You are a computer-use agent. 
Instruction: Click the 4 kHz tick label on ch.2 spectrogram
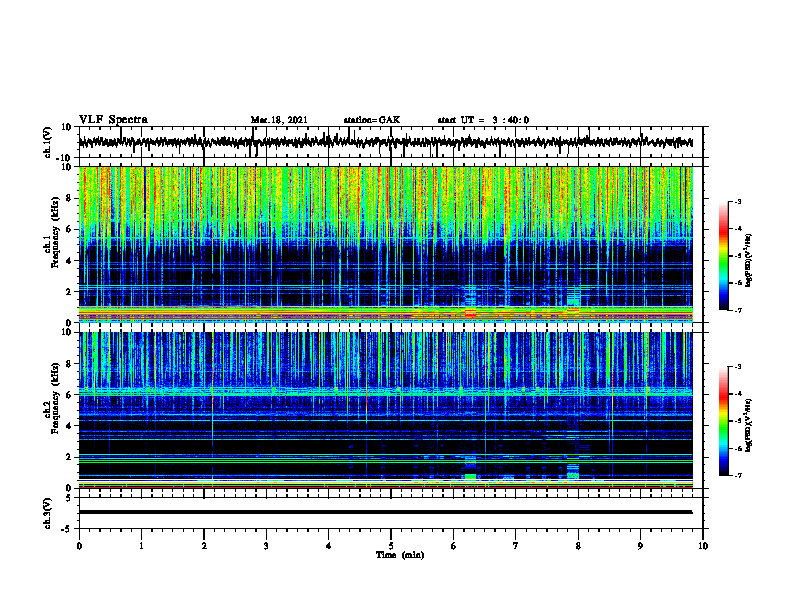pyautogui.click(x=69, y=426)
